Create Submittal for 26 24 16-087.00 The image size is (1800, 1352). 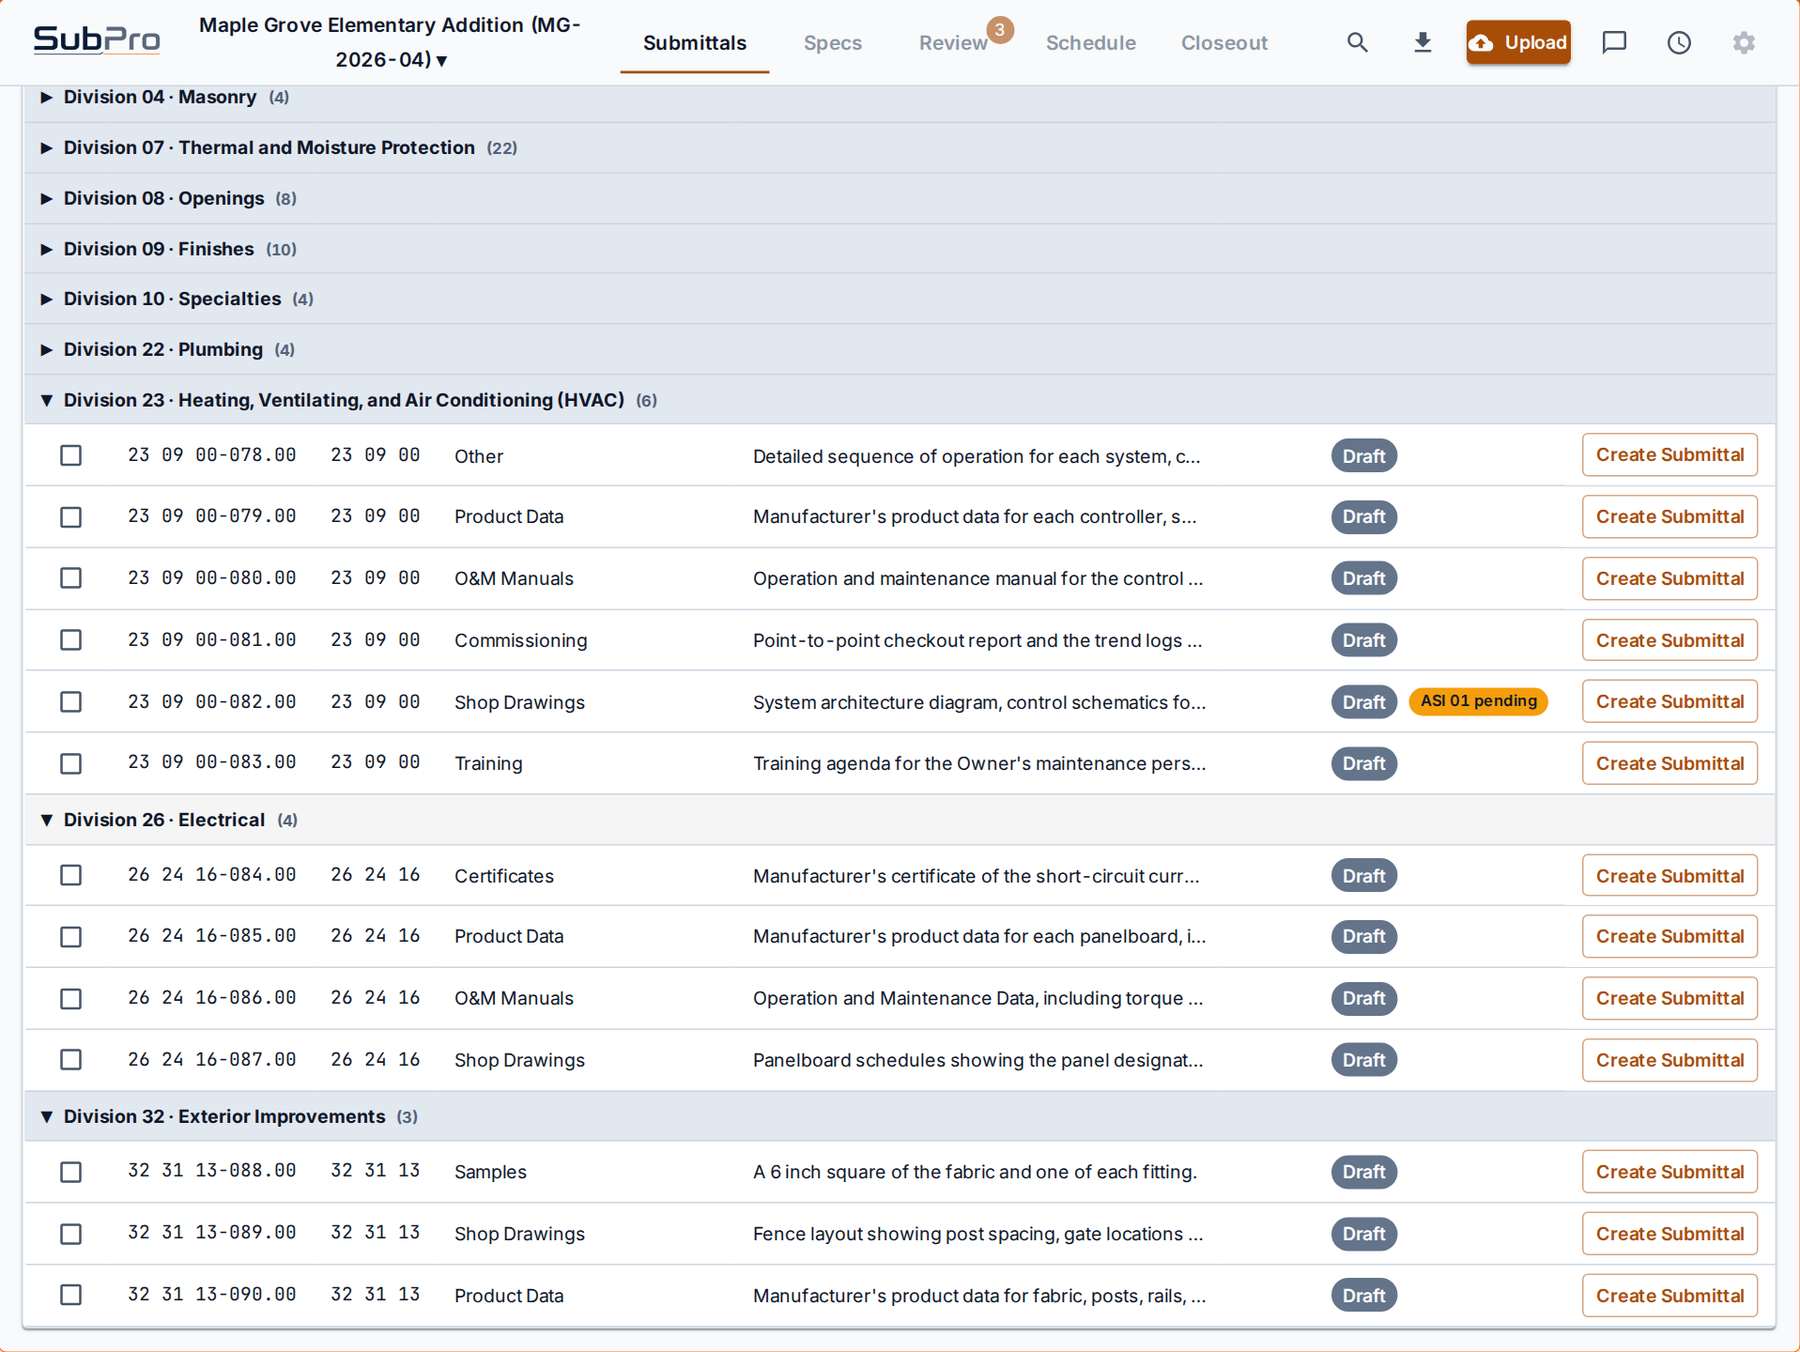[1669, 1060]
